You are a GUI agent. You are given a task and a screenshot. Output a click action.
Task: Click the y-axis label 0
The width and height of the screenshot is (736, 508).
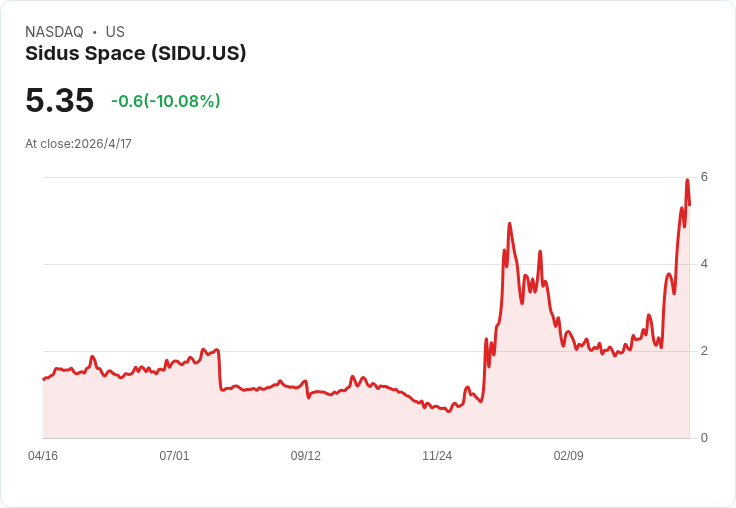click(704, 438)
